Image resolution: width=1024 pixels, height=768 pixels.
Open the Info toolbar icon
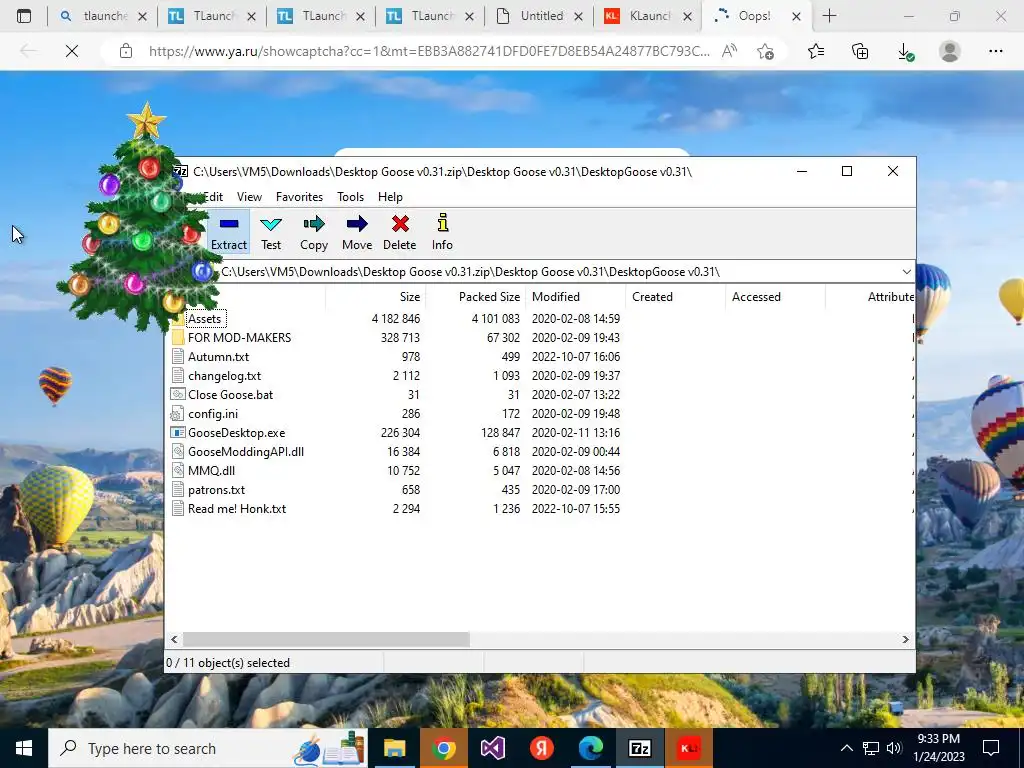coord(442,232)
